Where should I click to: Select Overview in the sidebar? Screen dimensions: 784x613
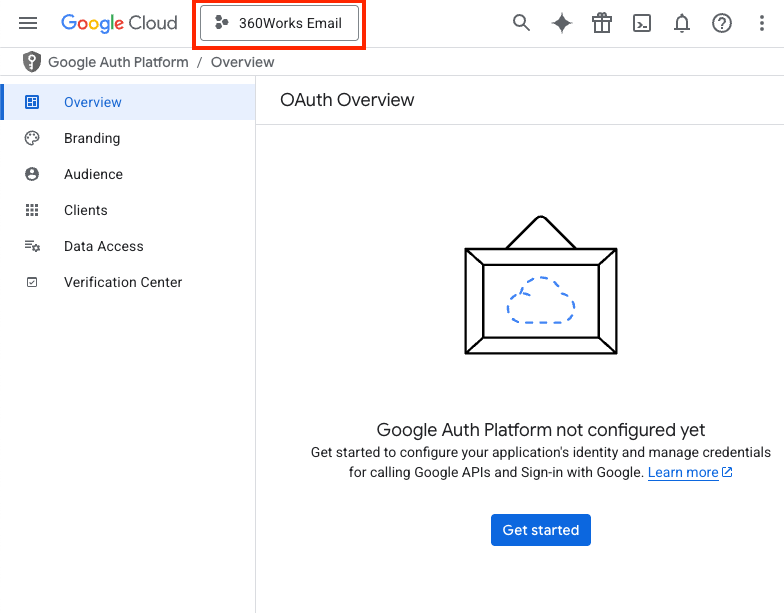pyautogui.click(x=128, y=102)
